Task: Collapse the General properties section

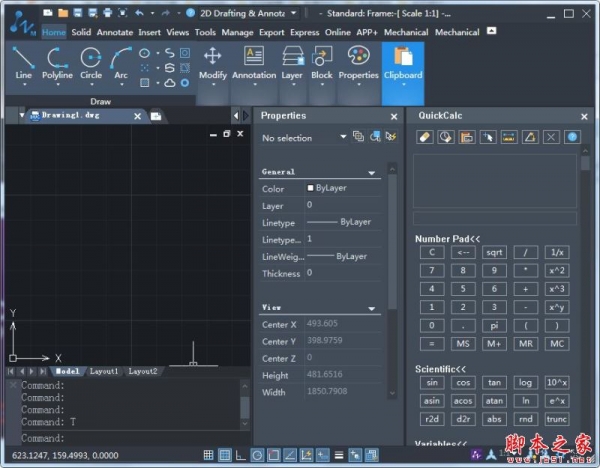Action: coord(372,173)
